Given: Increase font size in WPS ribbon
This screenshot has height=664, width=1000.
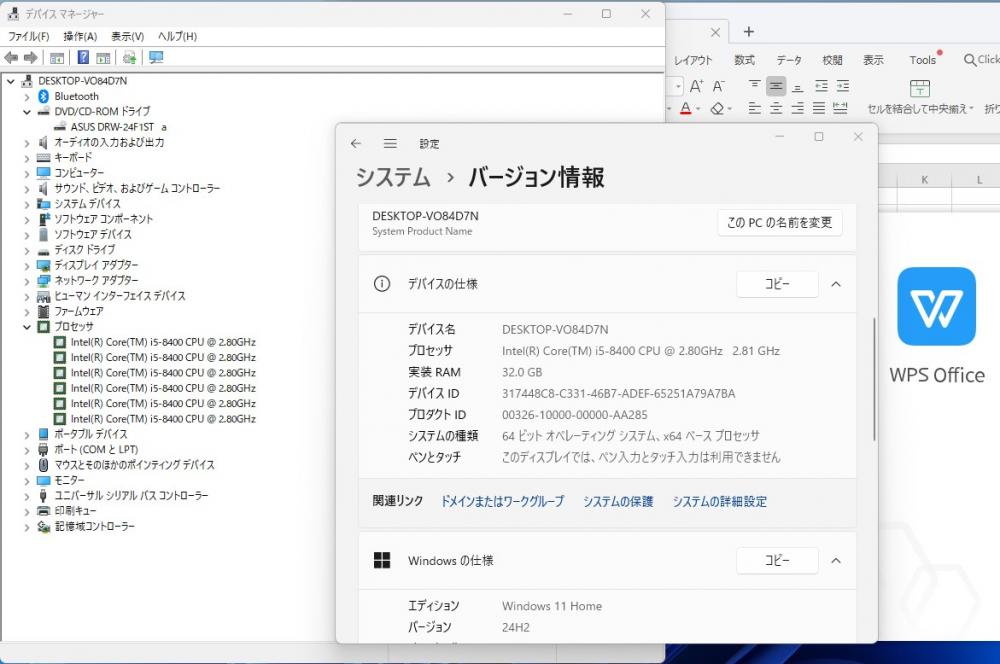Looking at the screenshot, I should click(696, 85).
